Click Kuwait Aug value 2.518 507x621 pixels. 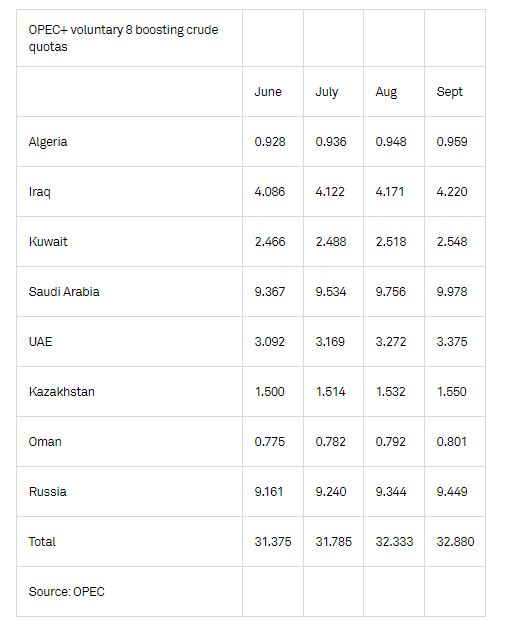coord(391,242)
